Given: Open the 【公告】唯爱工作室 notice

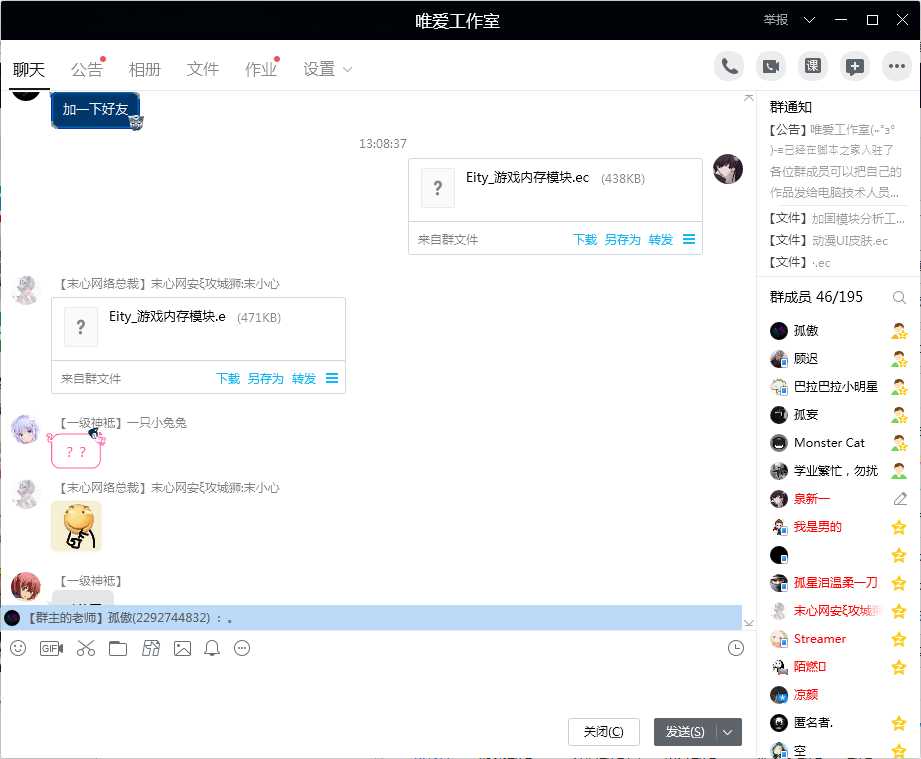Looking at the screenshot, I should coord(835,161).
